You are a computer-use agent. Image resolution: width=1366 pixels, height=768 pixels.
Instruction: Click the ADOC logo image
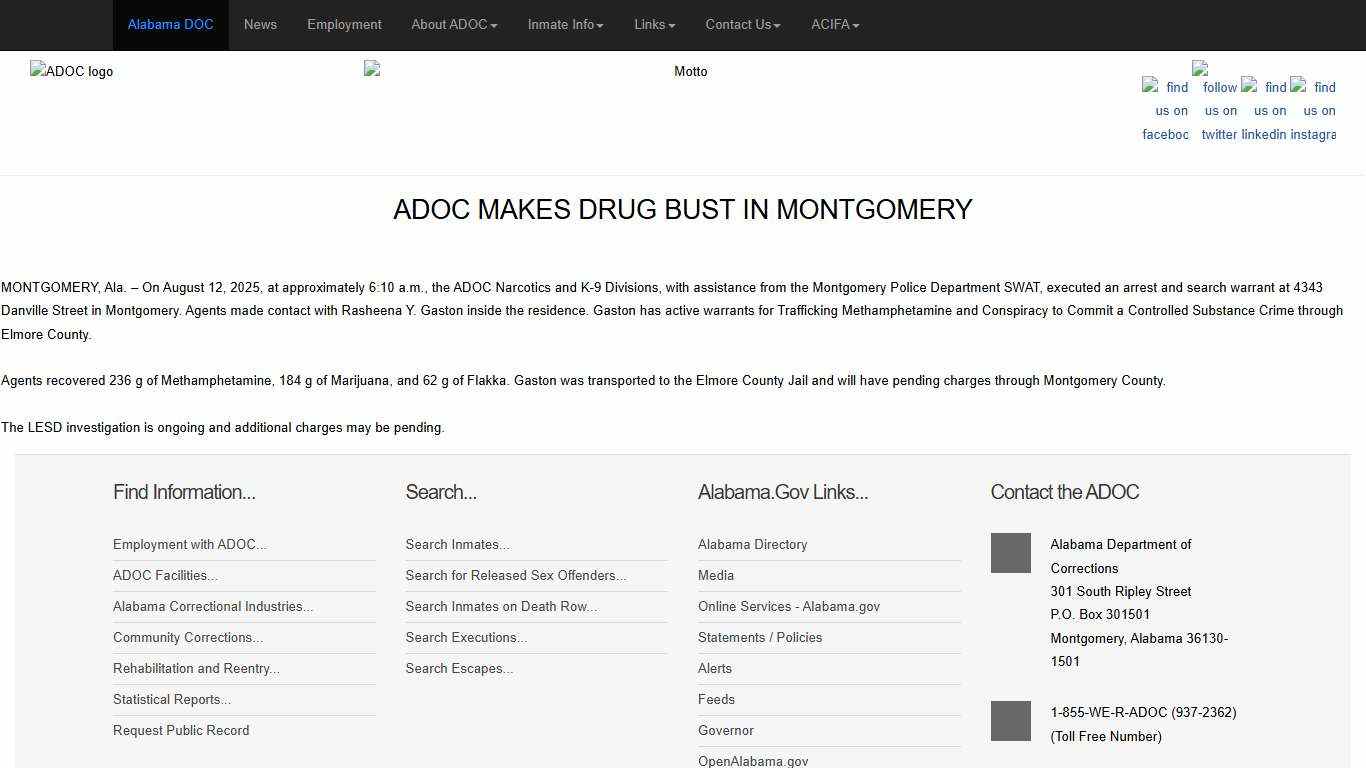pos(71,72)
